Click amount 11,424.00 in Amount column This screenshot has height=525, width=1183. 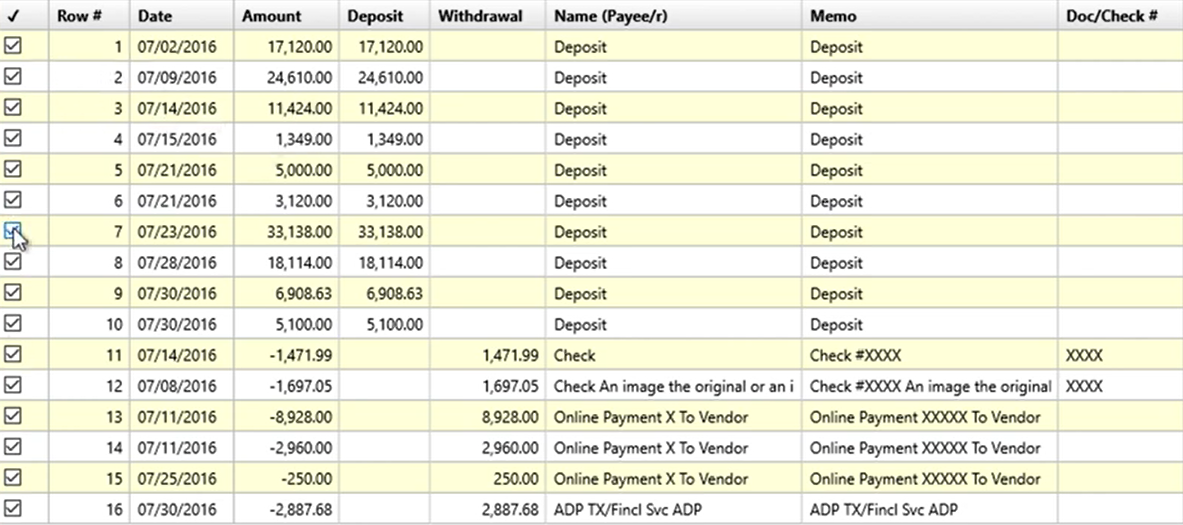tap(287, 109)
